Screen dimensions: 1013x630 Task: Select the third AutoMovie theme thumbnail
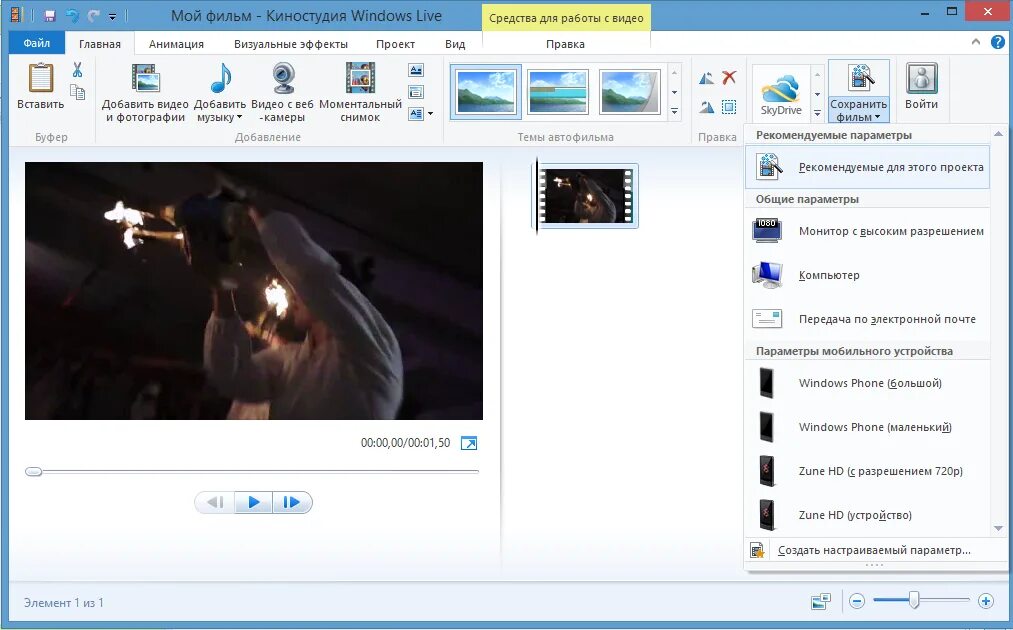[x=629, y=92]
